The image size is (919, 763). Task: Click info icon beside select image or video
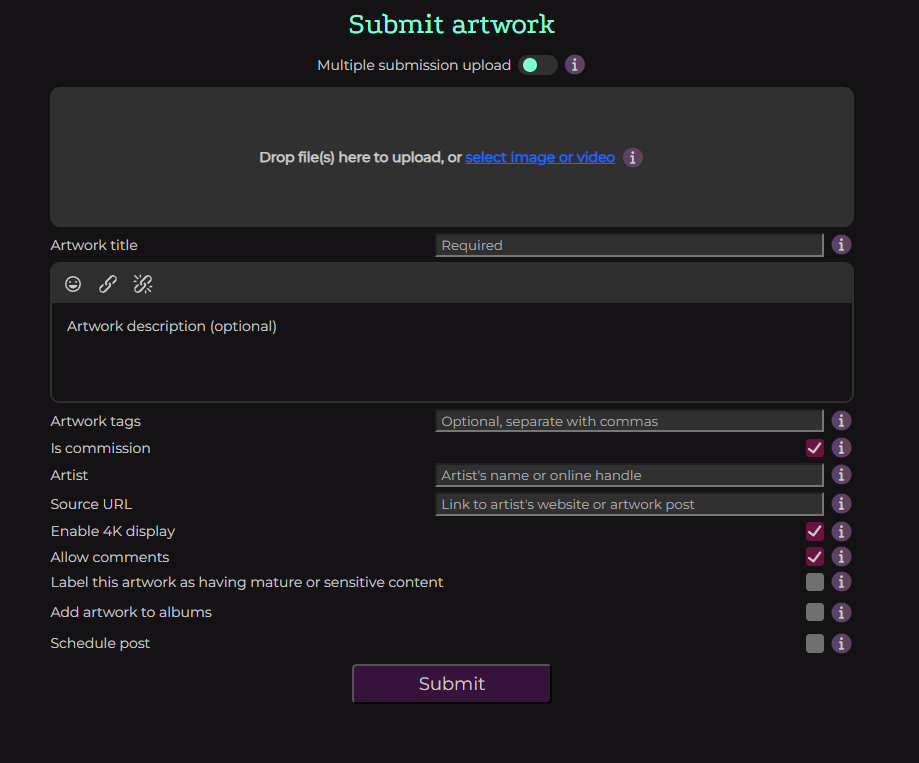632,157
